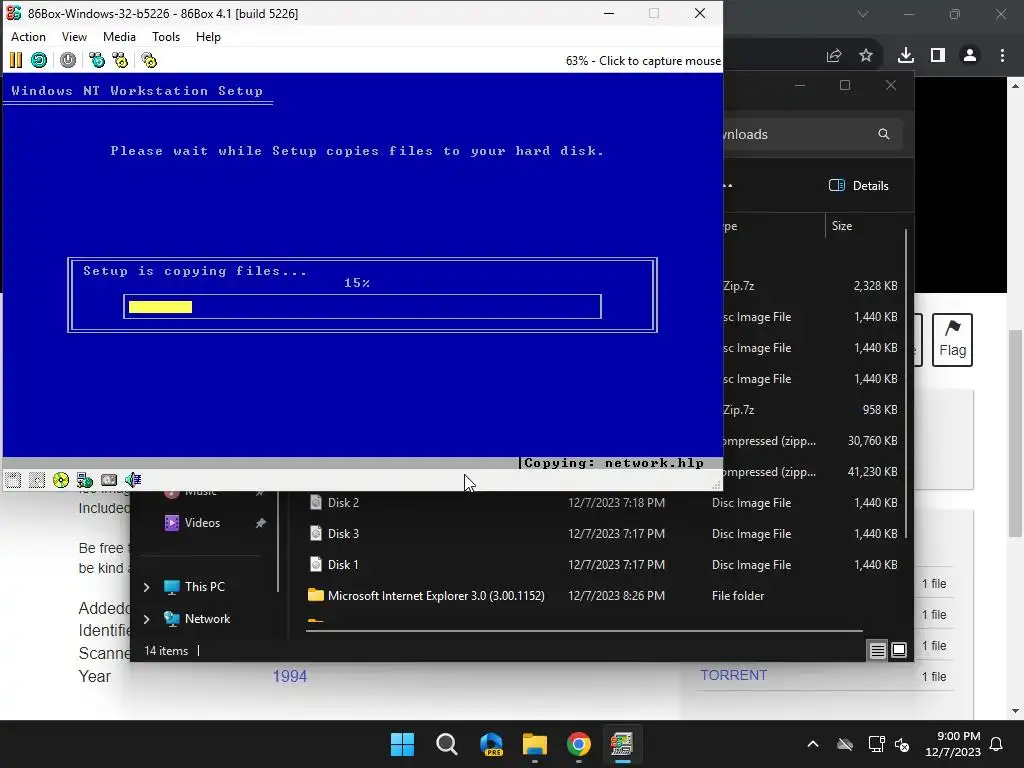1024x768 pixels.
Task: Send Ctrl+Alt+Del via toolbar icon
Action: pos(97,61)
